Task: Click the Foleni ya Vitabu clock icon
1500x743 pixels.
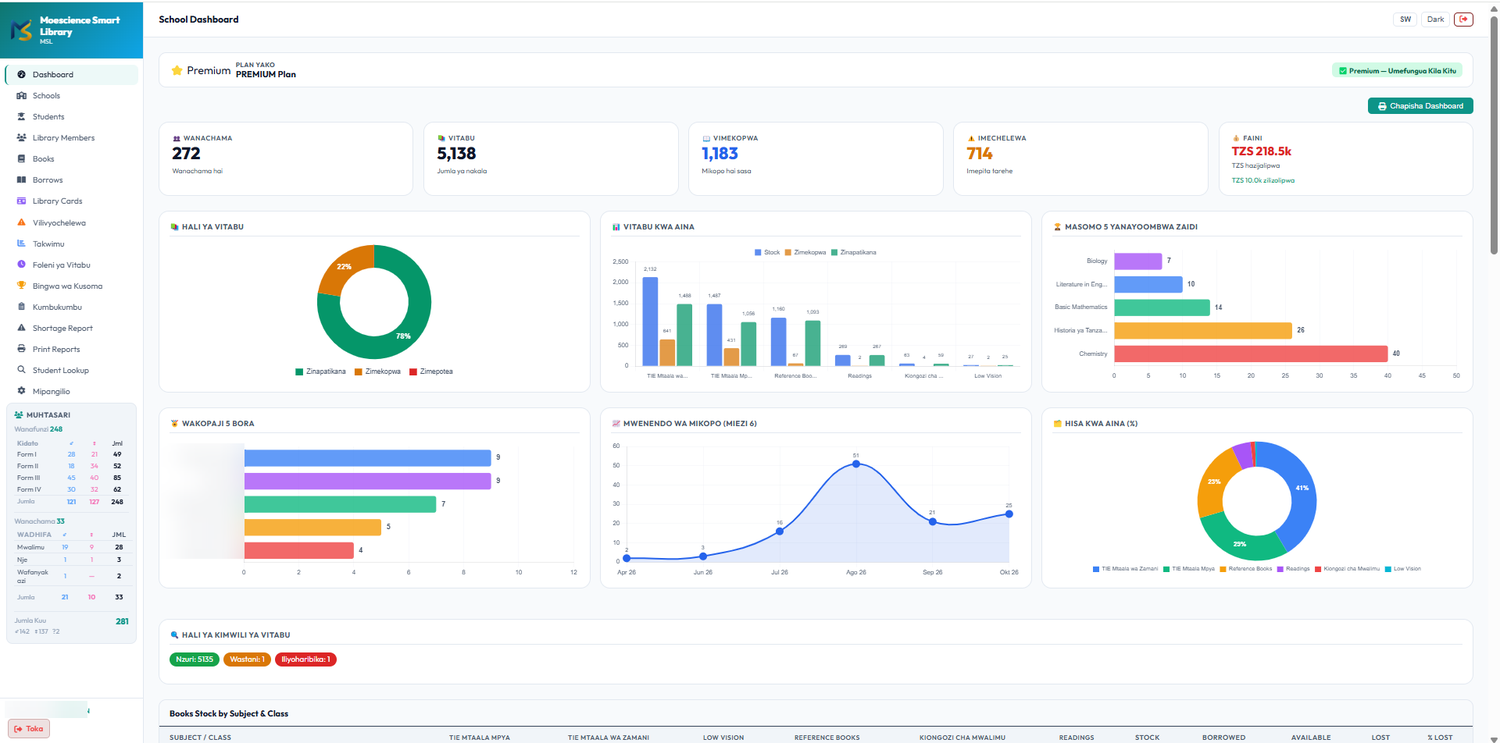Action: click(x=22, y=264)
